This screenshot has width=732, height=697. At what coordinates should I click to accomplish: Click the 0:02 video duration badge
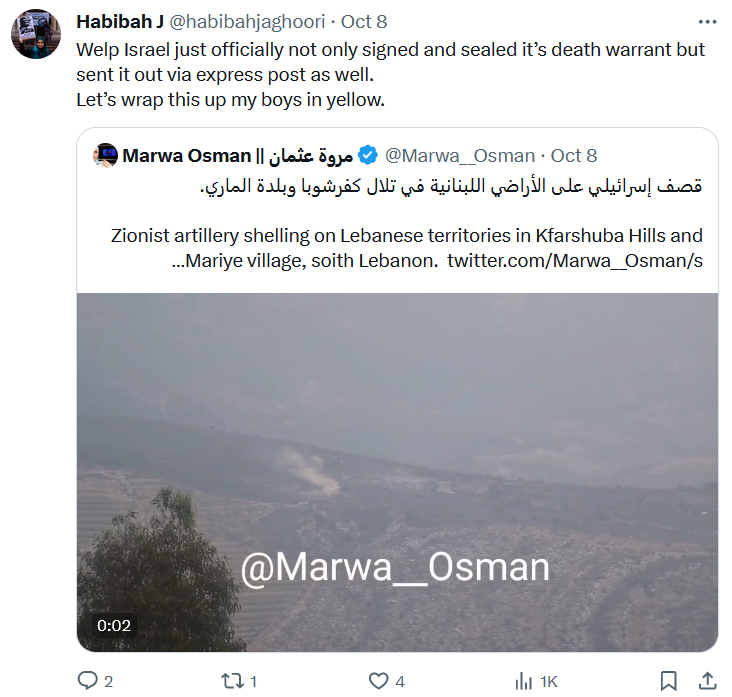pyautogui.click(x=114, y=625)
